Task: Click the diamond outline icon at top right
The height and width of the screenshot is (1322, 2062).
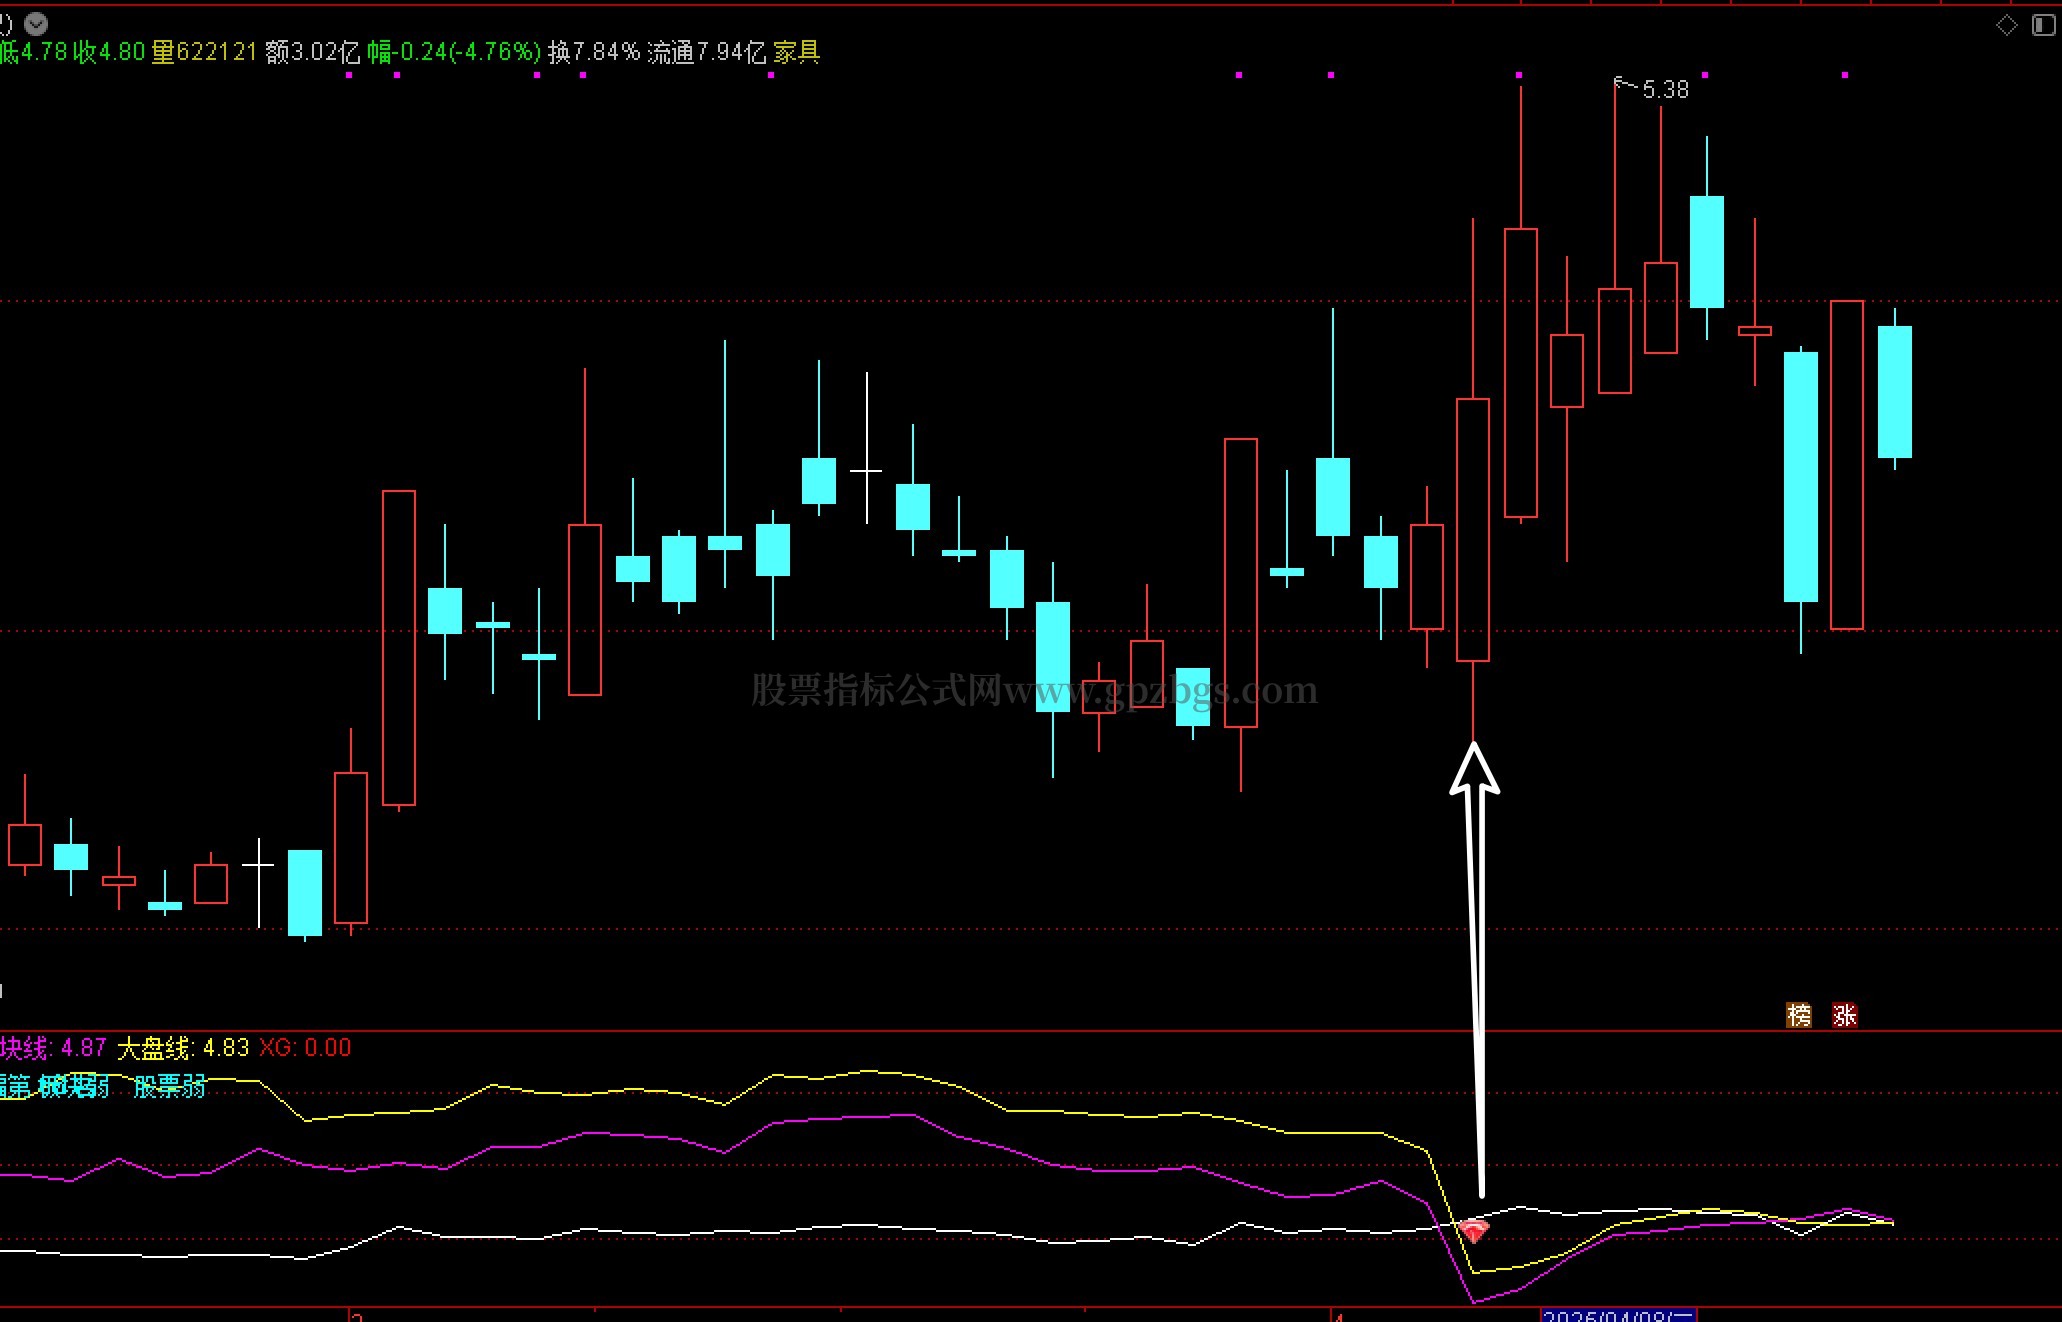Action: tap(2006, 26)
